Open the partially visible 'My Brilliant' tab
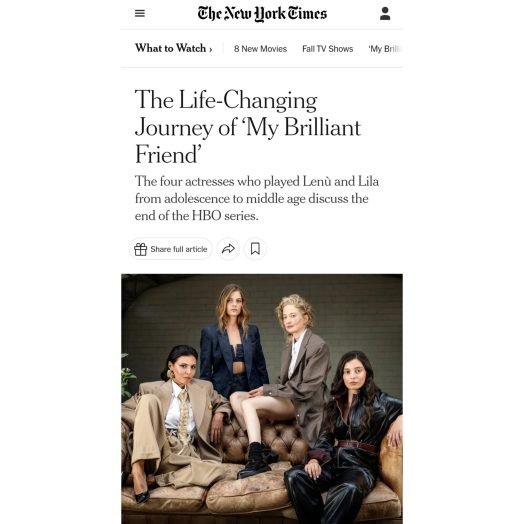 tap(385, 49)
